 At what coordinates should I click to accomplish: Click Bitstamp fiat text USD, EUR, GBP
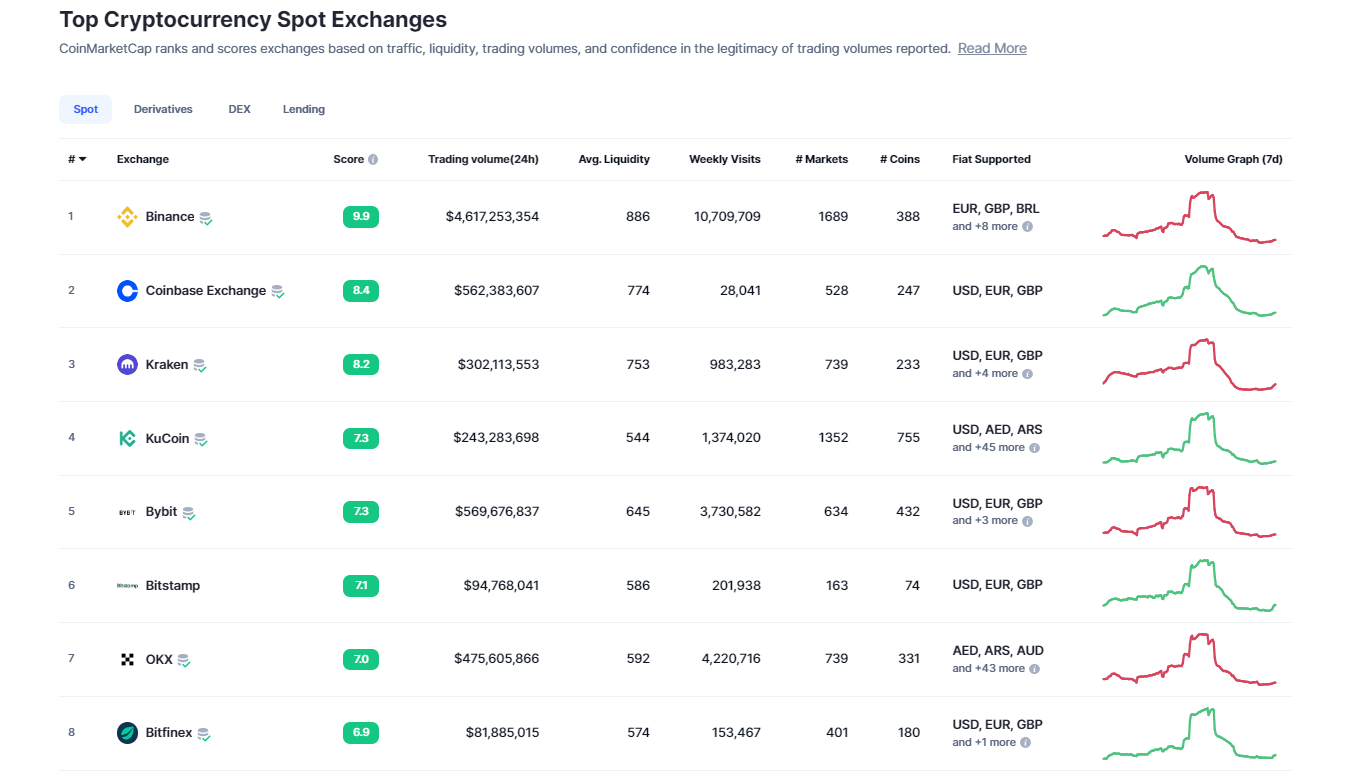tap(997, 585)
